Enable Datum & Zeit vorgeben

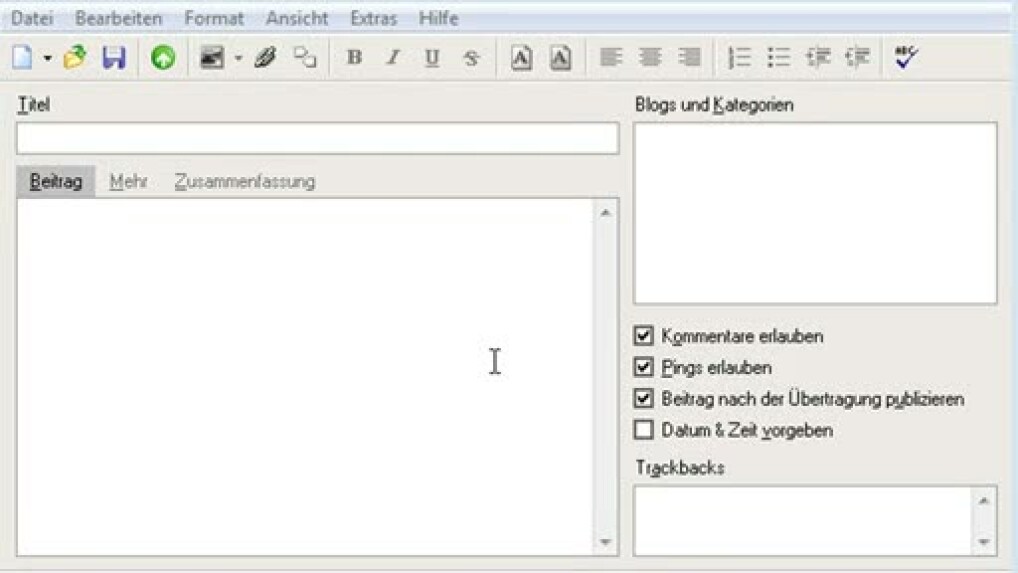[x=644, y=430]
